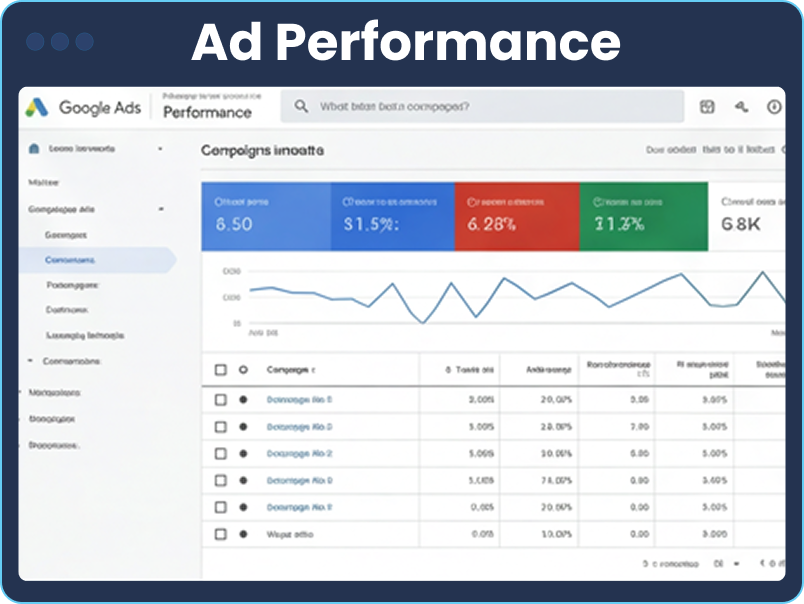
Task: Select the red 6.28% metric card
Action: pos(516,216)
